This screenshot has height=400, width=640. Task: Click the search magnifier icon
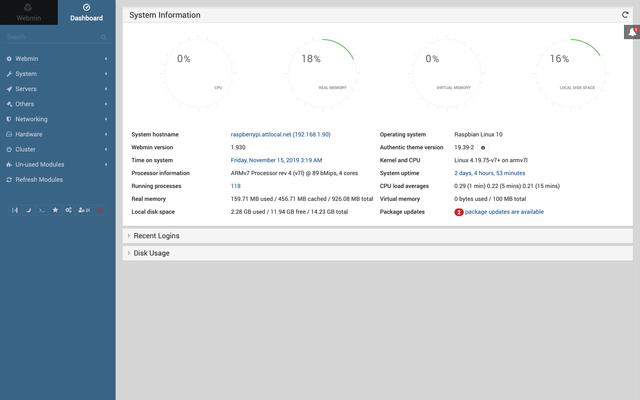[x=104, y=37]
